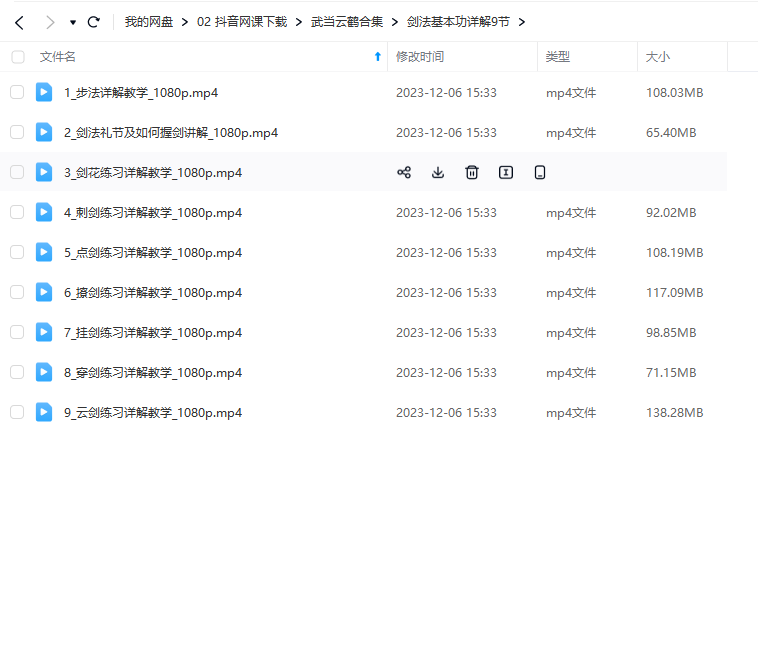758x657 pixels.
Task: Open 我的网盘 breadcrumb
Action: 149,22
